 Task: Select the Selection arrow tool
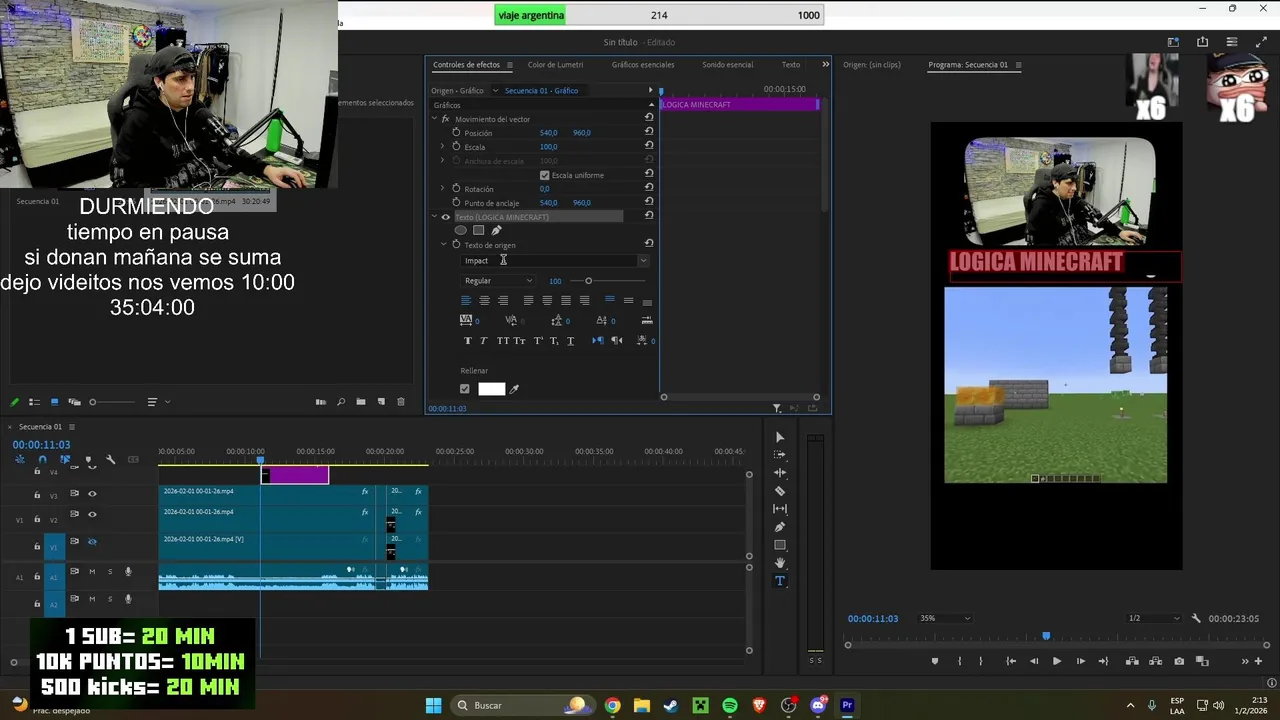[x=780, y=437]
